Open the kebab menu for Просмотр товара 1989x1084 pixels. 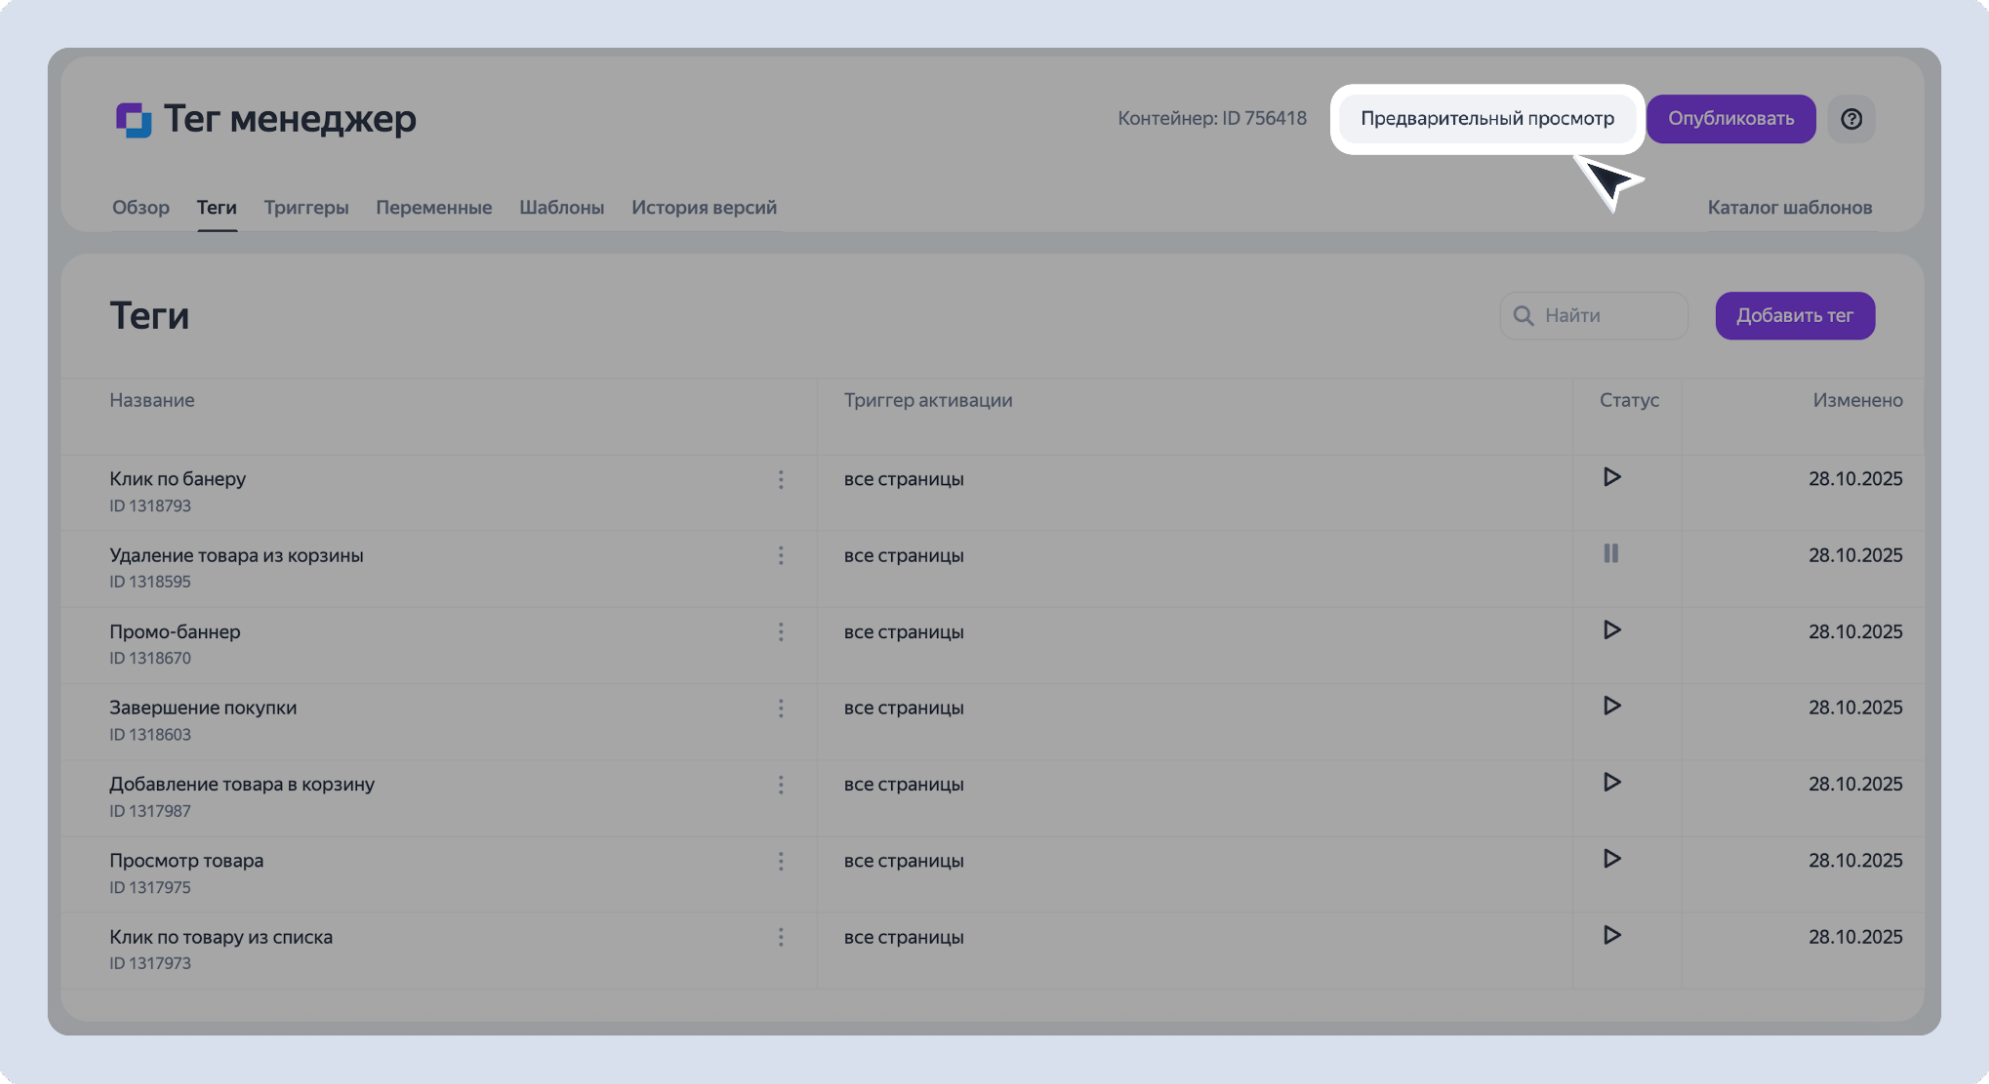[781, 861]
